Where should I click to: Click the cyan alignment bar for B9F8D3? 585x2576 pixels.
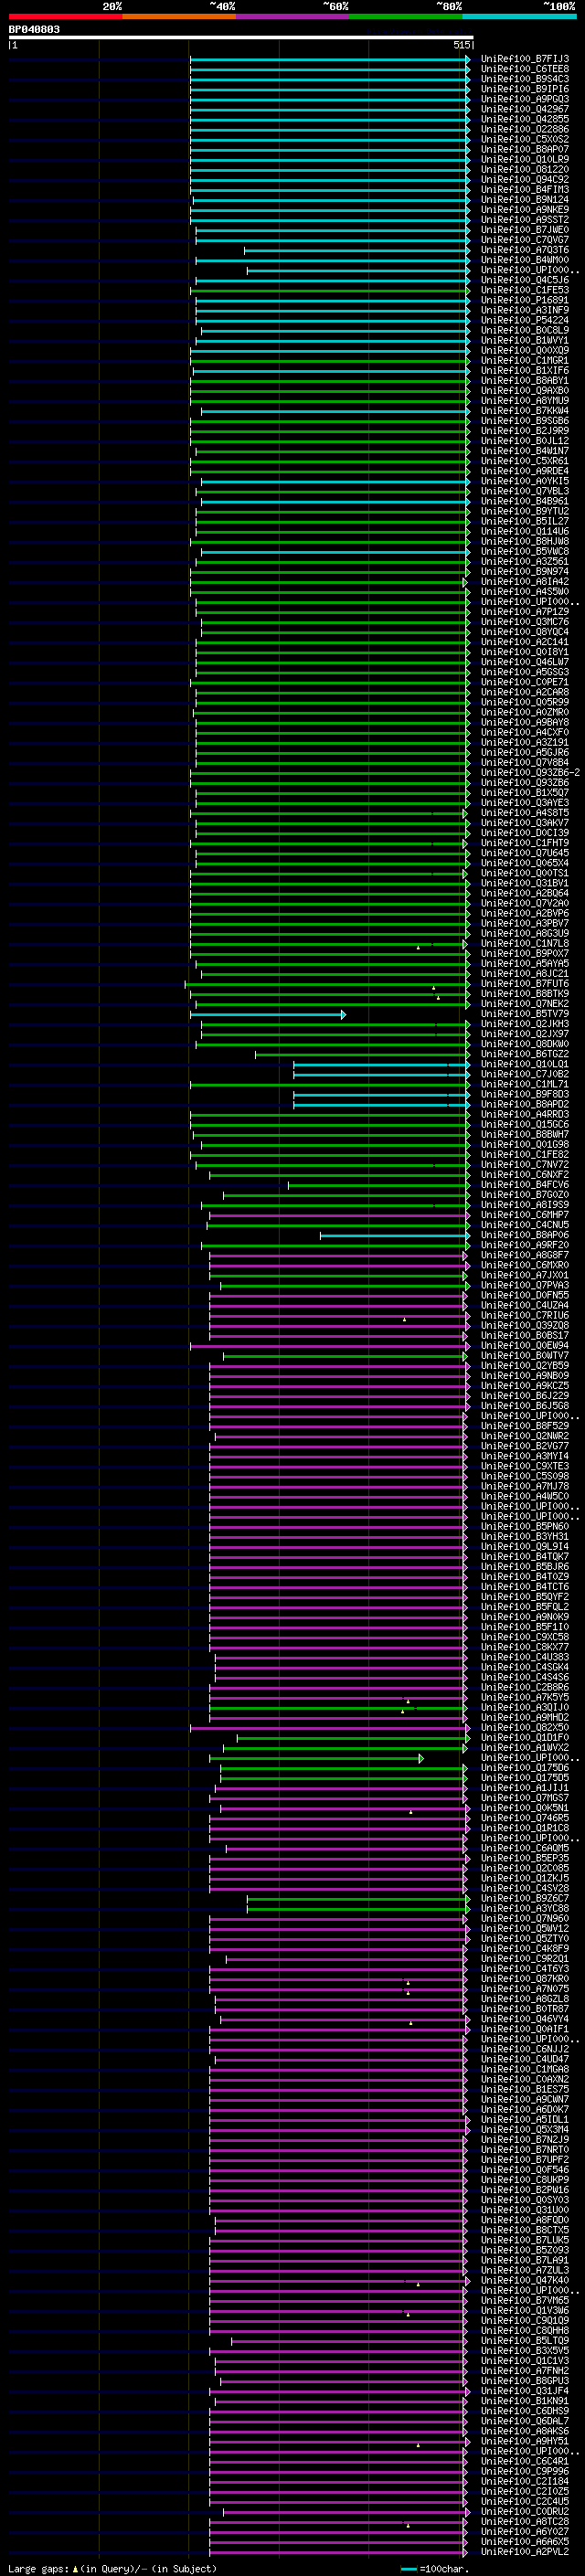382,1094
